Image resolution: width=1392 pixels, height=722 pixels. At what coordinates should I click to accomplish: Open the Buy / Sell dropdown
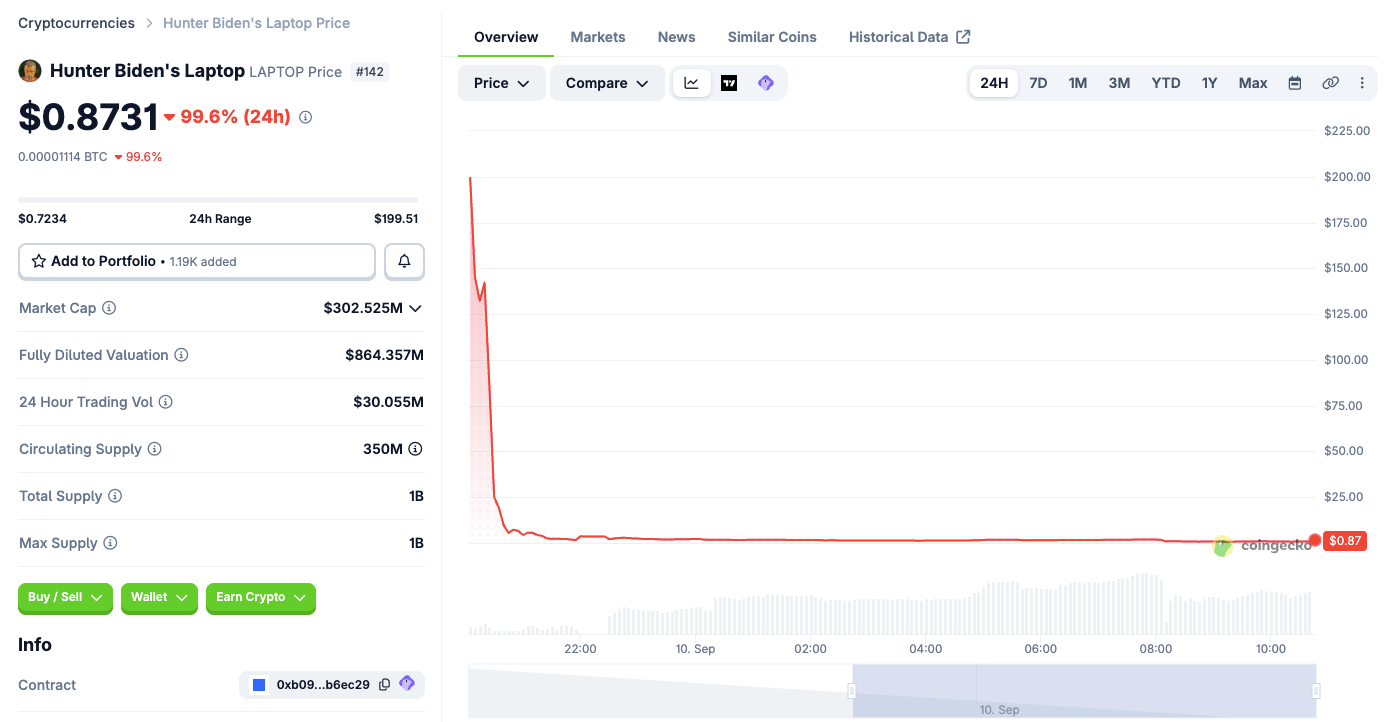(x=66, y=597)
